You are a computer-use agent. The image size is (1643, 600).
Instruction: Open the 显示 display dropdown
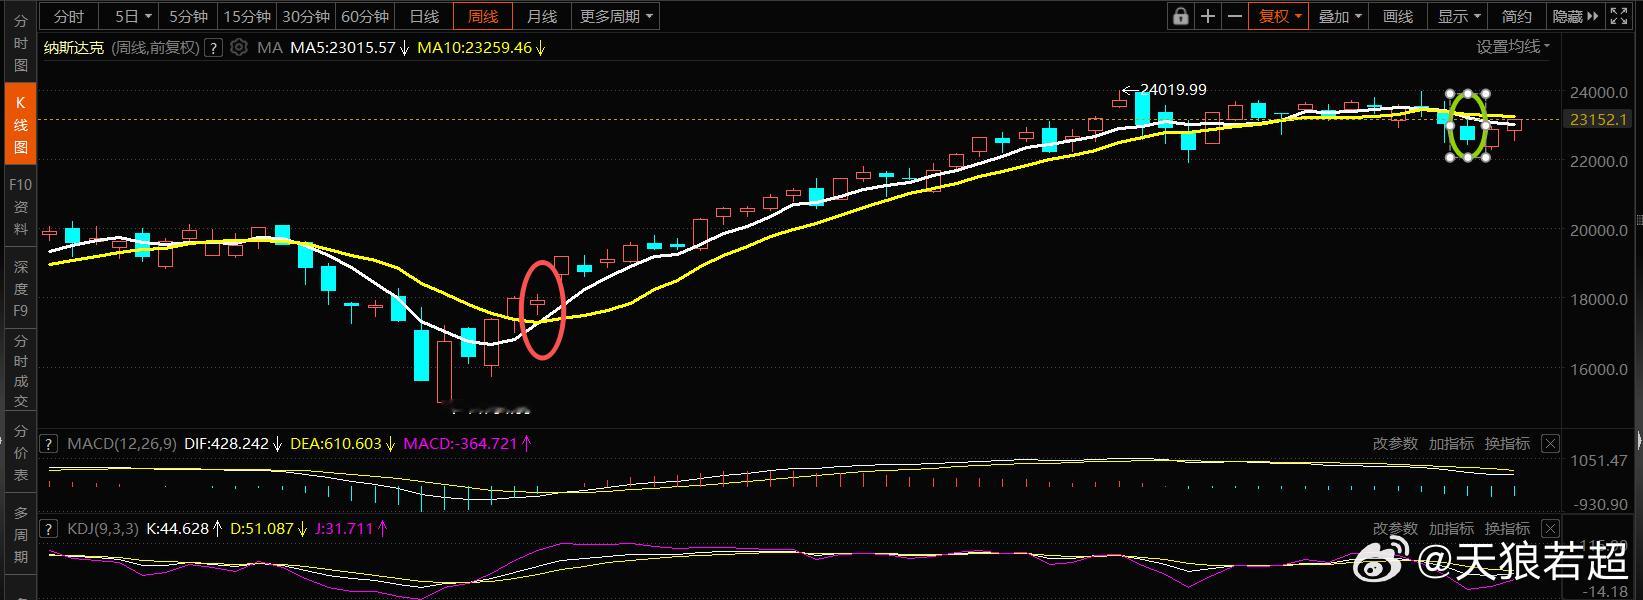tap(1459, 16)
